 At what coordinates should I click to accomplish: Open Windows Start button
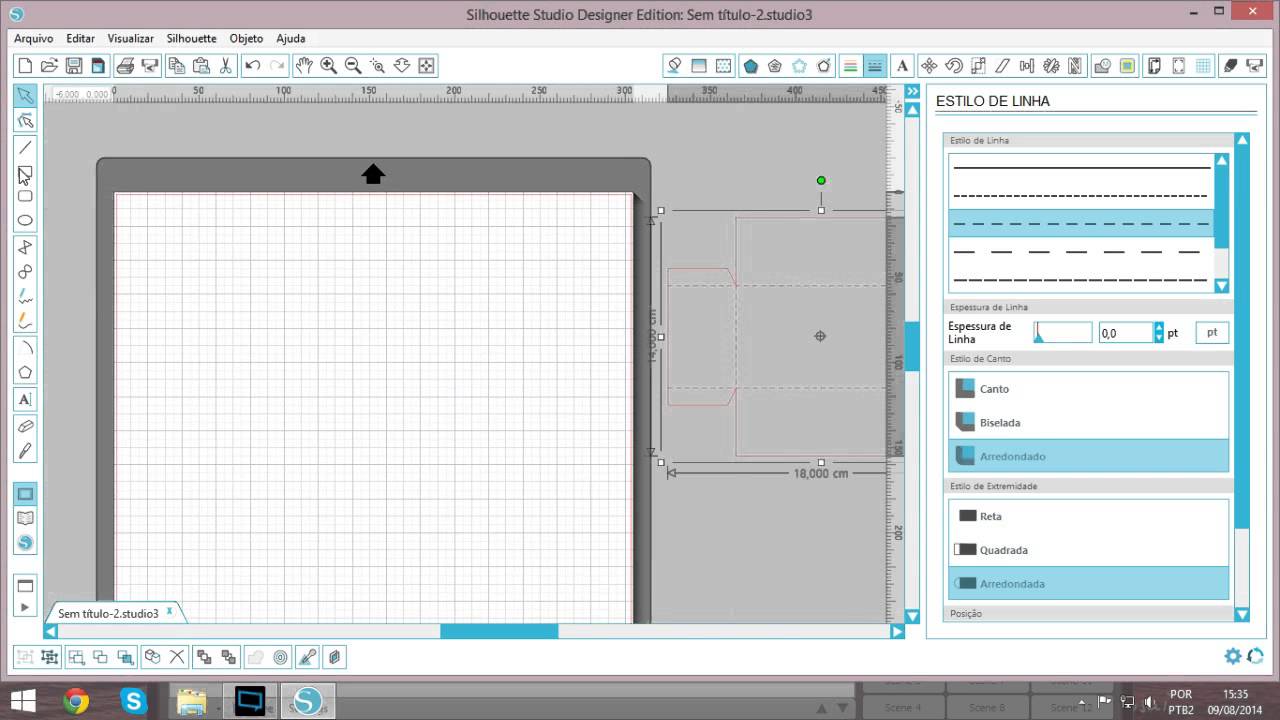point(22,700)
